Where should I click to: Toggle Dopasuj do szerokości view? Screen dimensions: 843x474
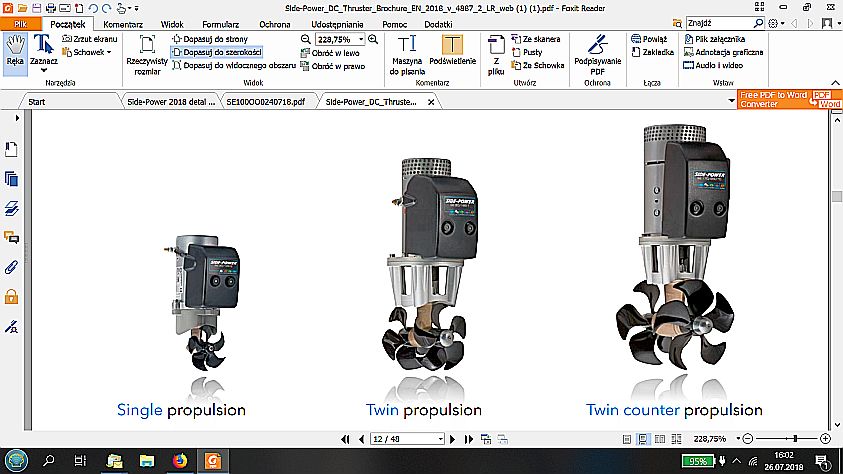click(x=217, y=52)
